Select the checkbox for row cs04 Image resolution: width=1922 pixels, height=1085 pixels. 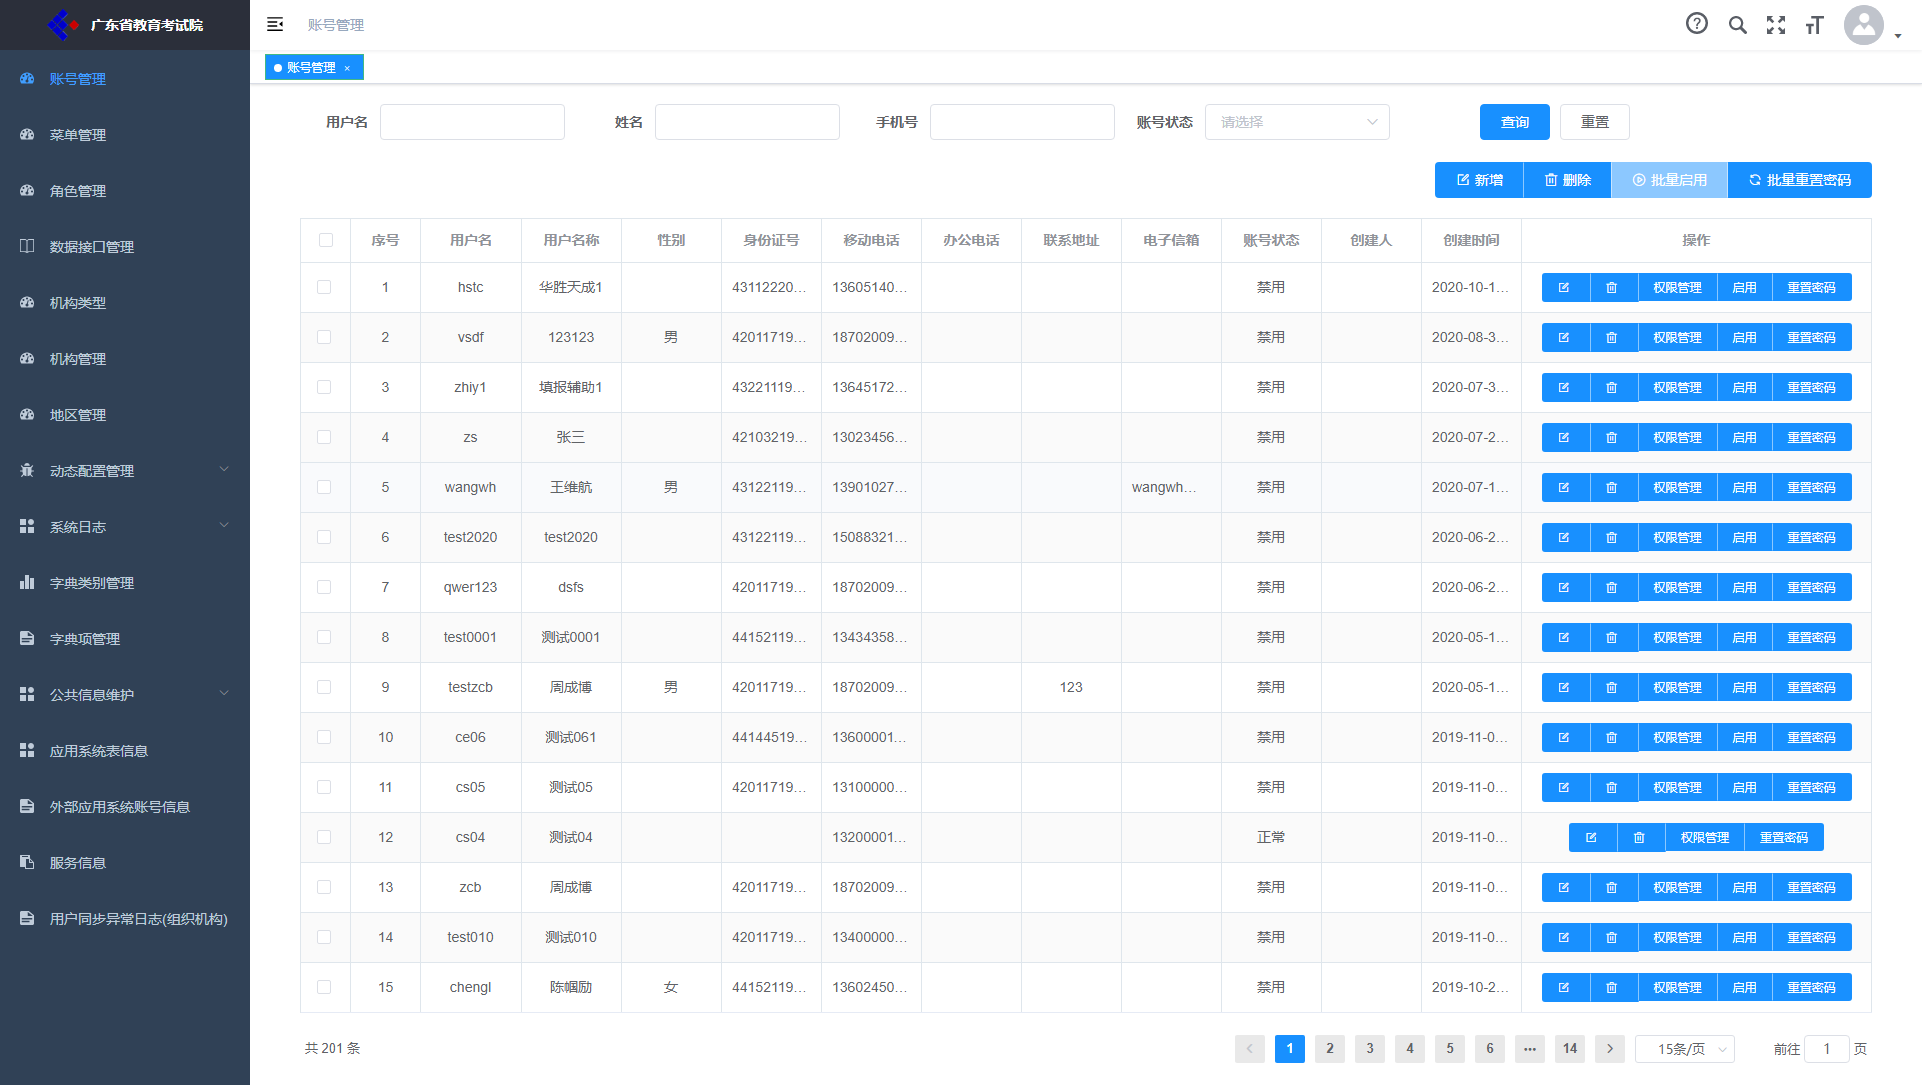coord(324,837)
